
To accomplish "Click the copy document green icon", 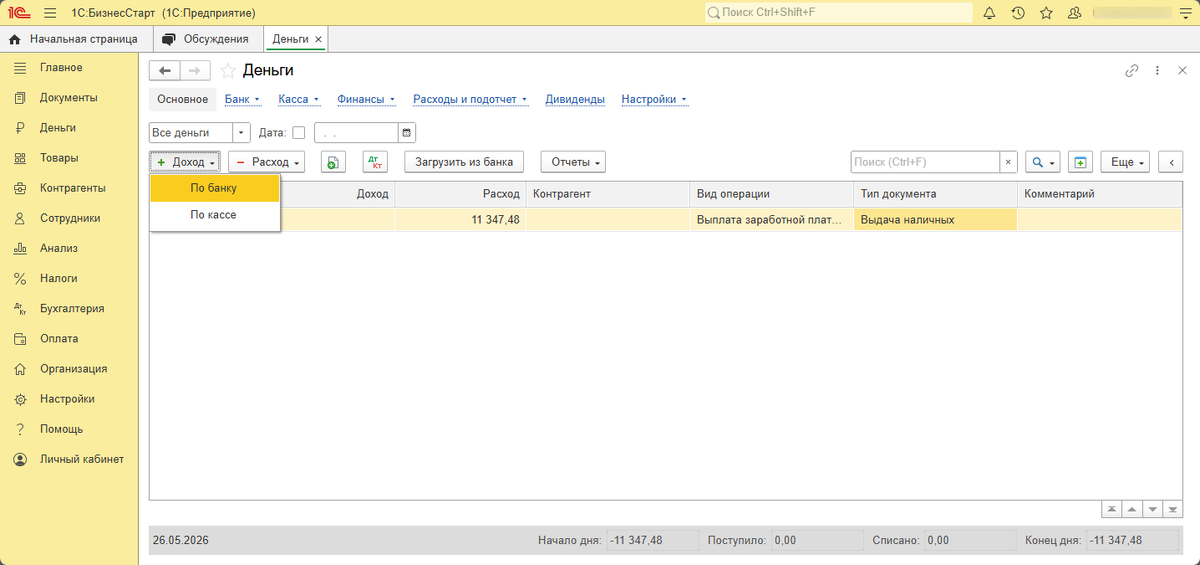I will [333, 162].
